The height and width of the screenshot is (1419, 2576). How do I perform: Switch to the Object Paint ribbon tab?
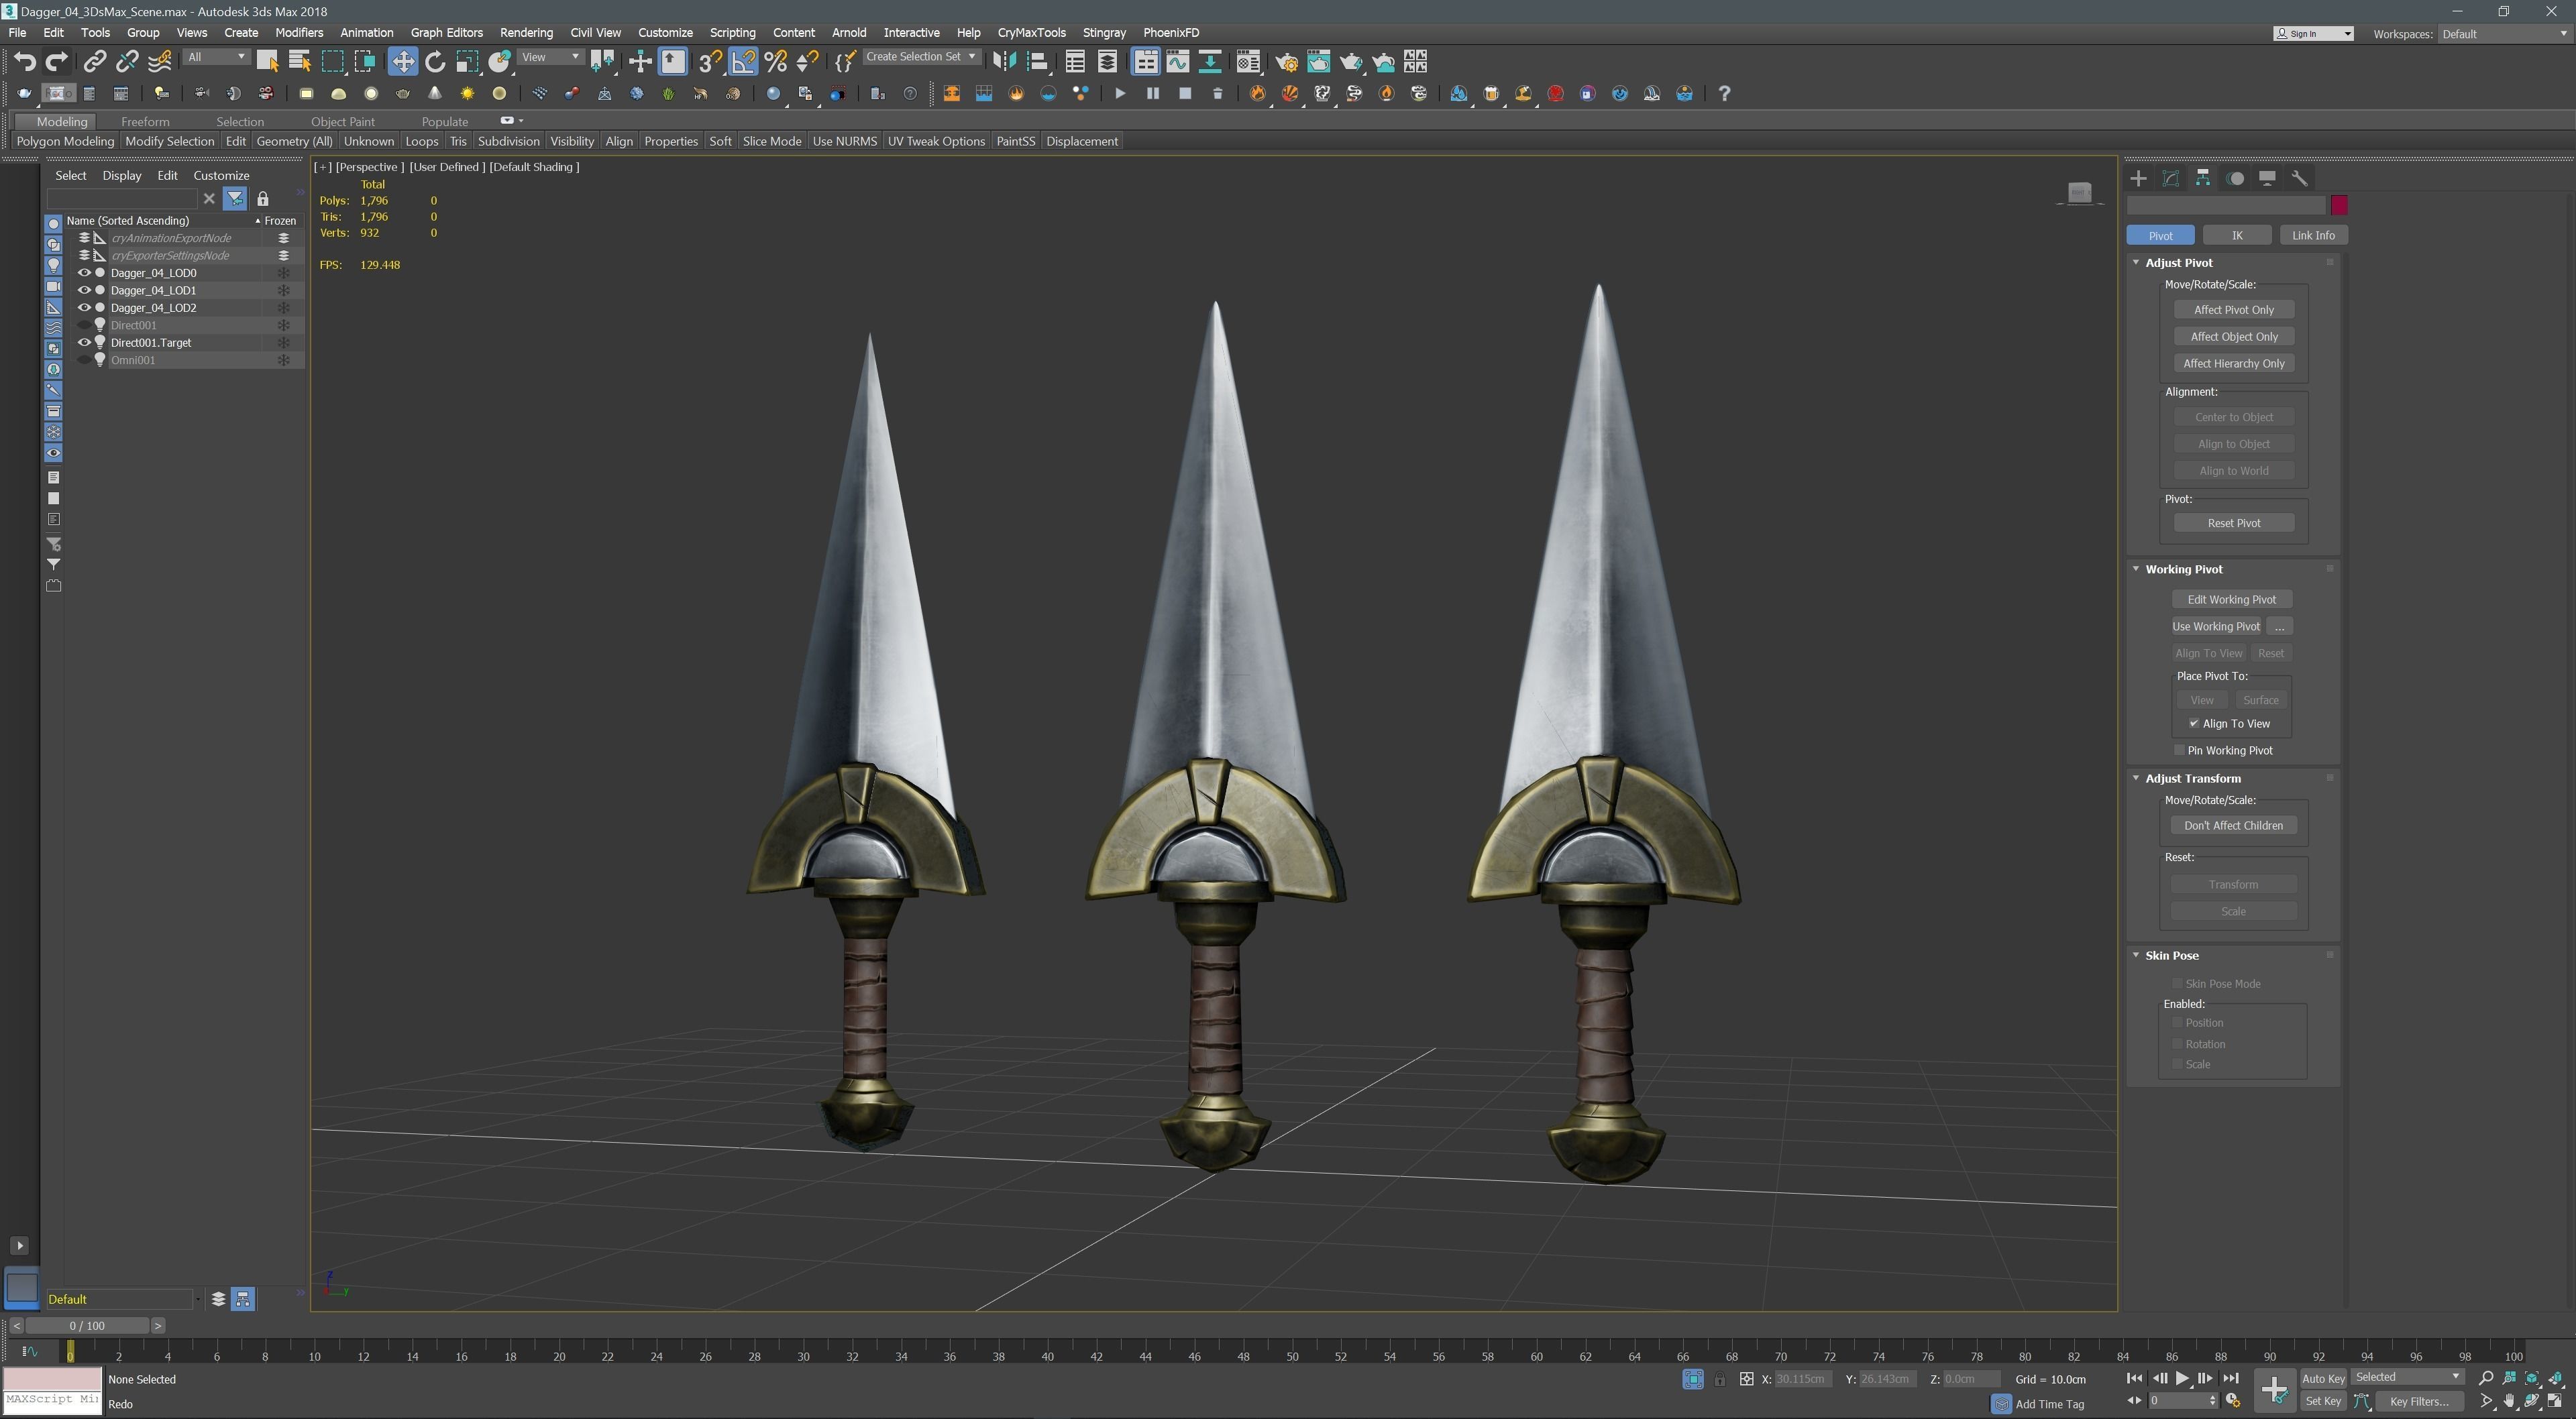(342, 121)
